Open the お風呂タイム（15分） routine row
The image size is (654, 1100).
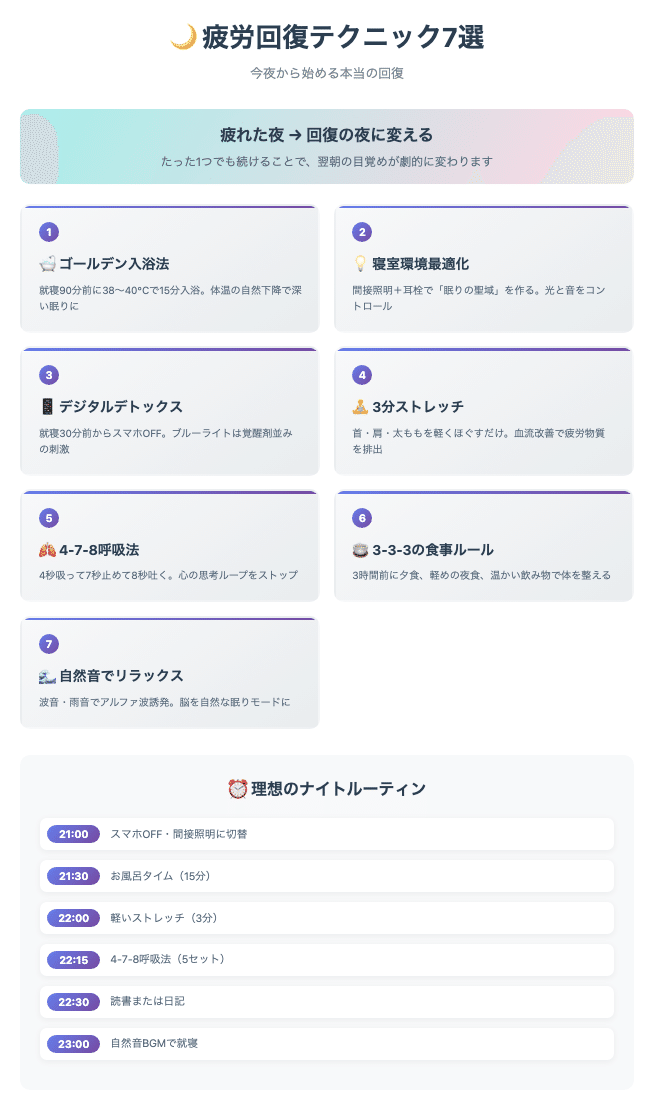pos(327,876)
